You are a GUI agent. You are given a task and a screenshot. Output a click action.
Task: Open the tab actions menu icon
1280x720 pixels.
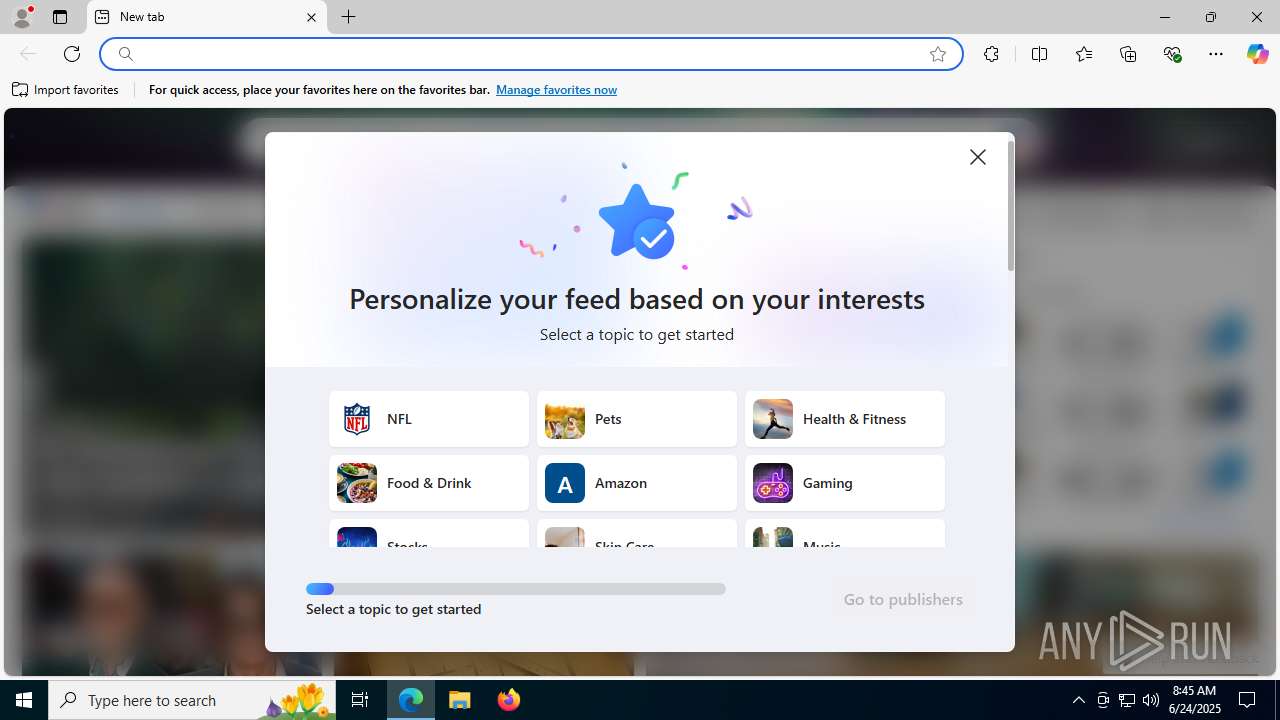(60, 17)
